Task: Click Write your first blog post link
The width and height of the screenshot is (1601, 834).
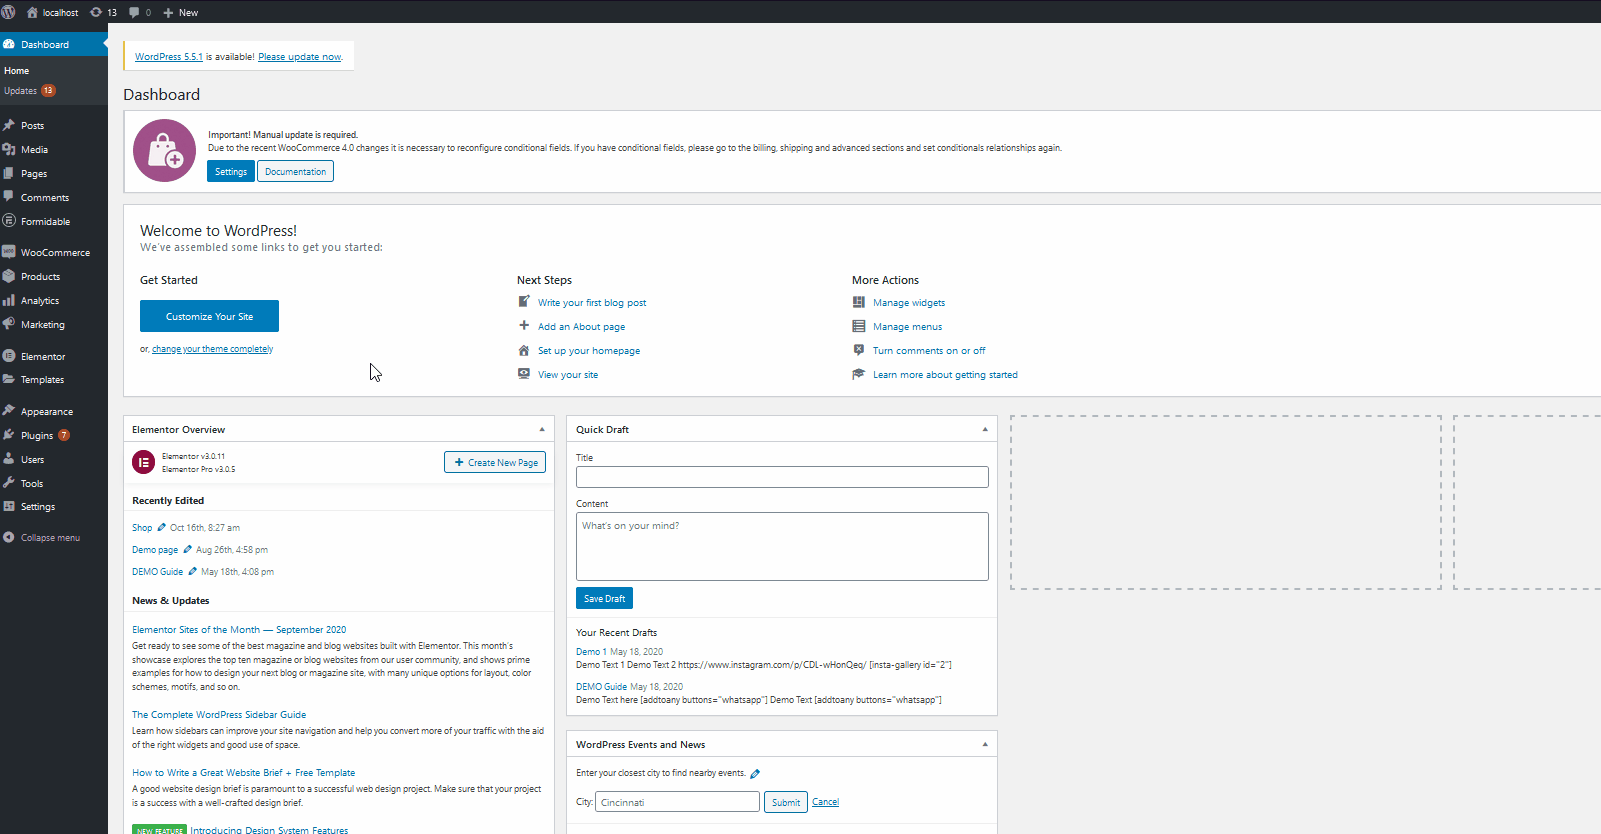Action: coord(592,303)
